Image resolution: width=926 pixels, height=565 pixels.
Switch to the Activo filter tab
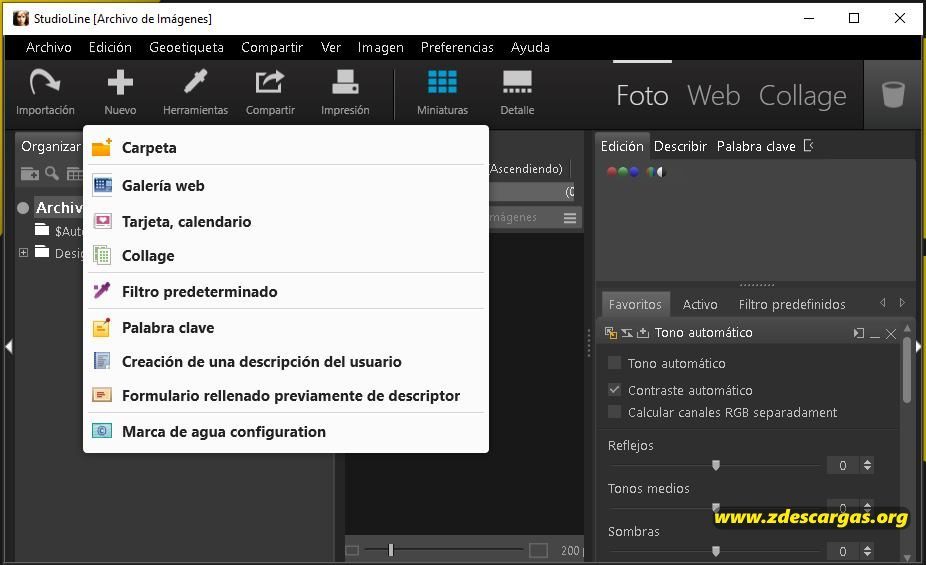point(700,304)
